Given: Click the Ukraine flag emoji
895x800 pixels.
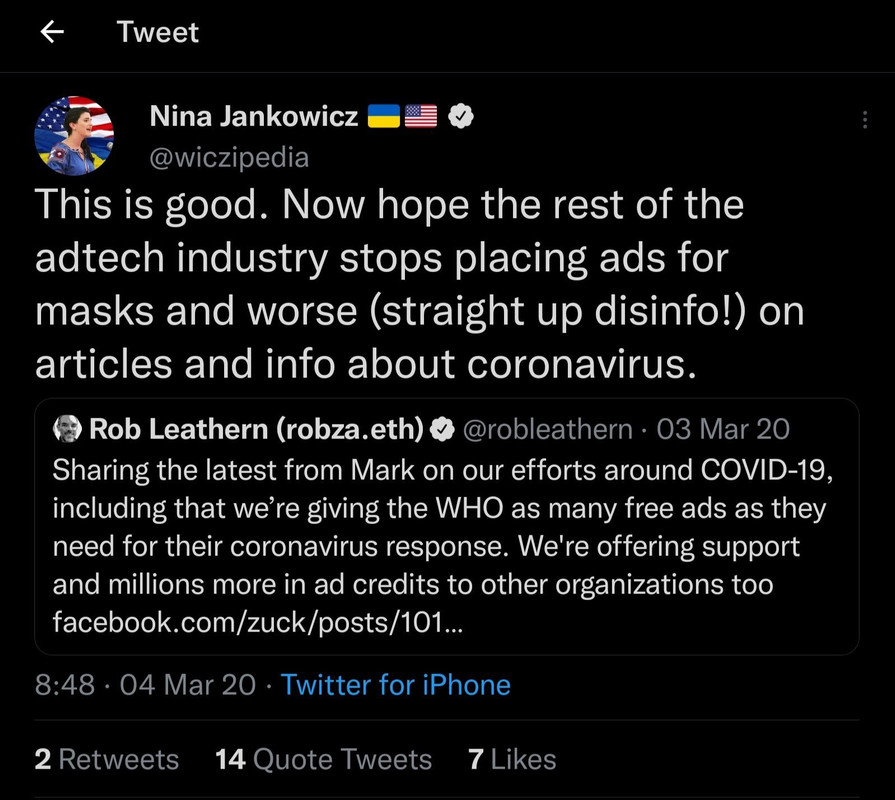Looking at the screenshot, I should [384, 116].
